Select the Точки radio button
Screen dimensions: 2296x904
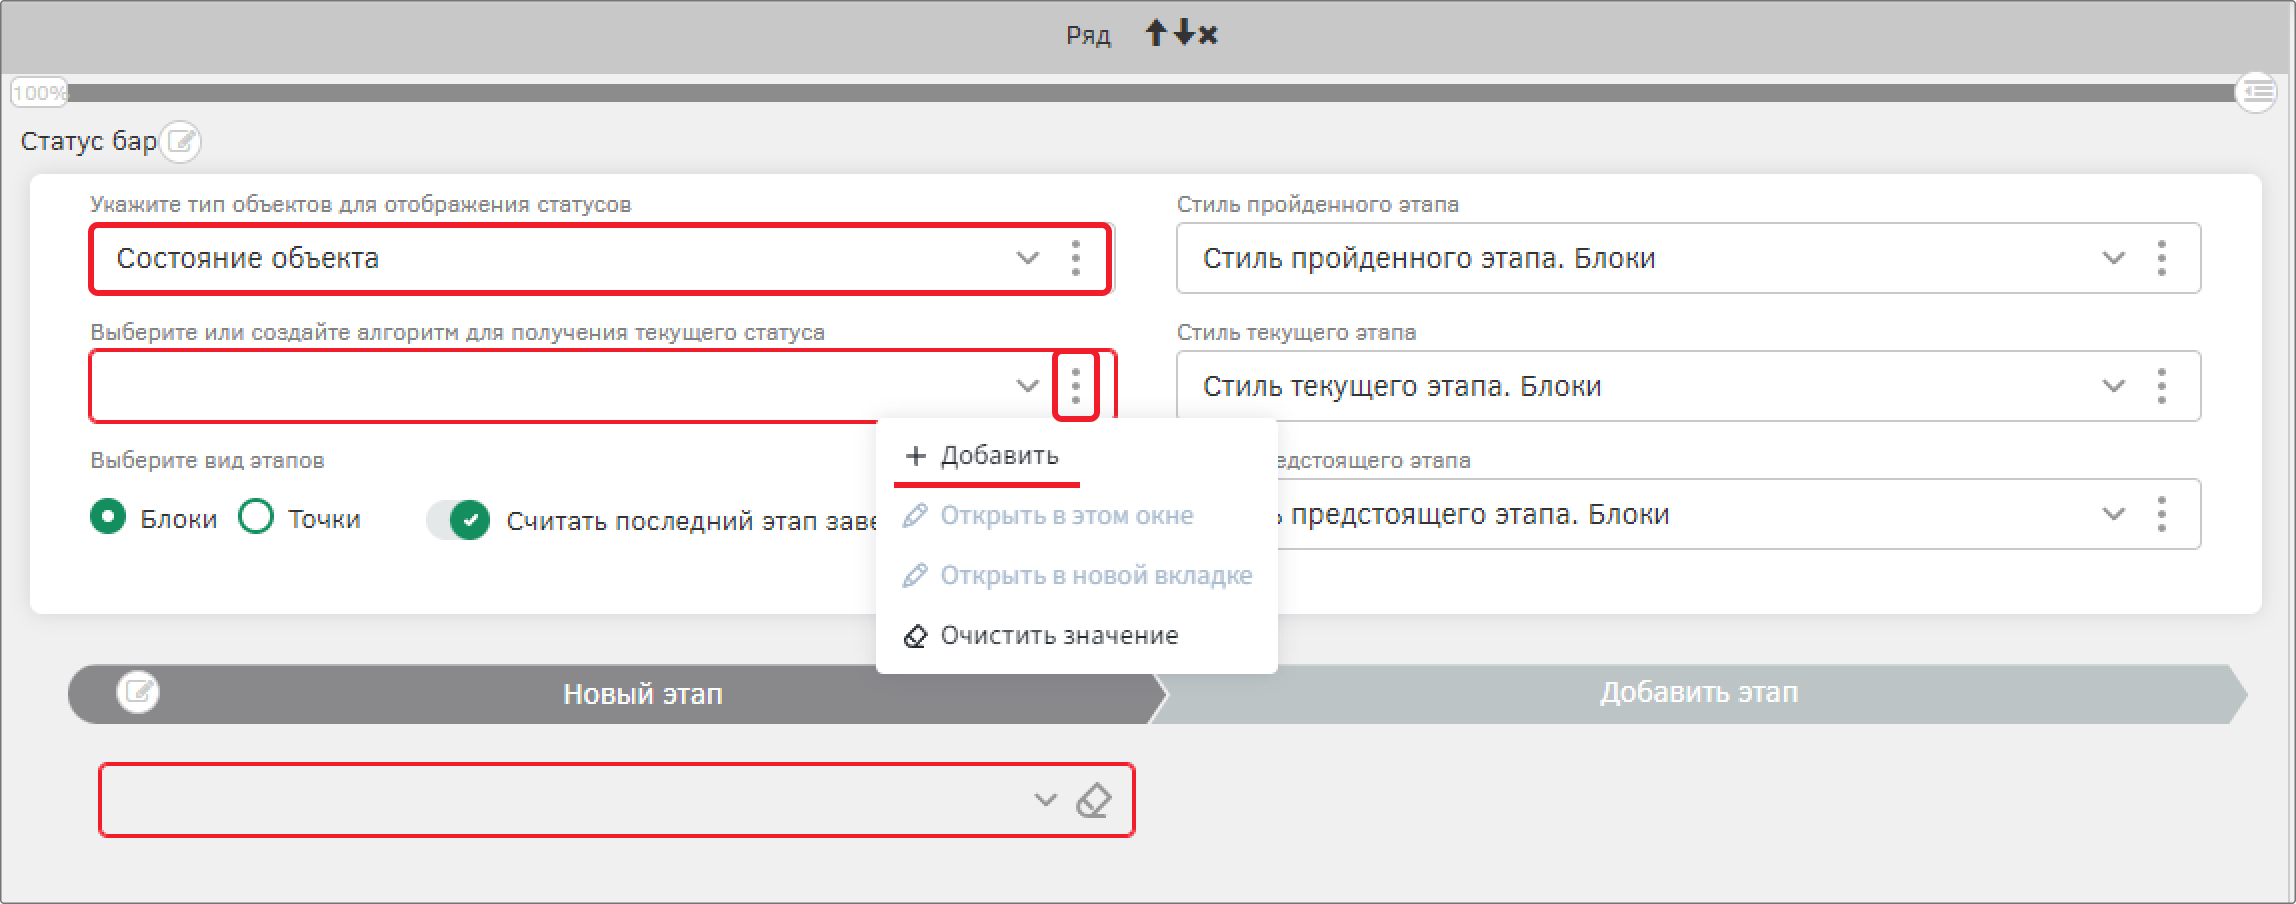[256, 517]
